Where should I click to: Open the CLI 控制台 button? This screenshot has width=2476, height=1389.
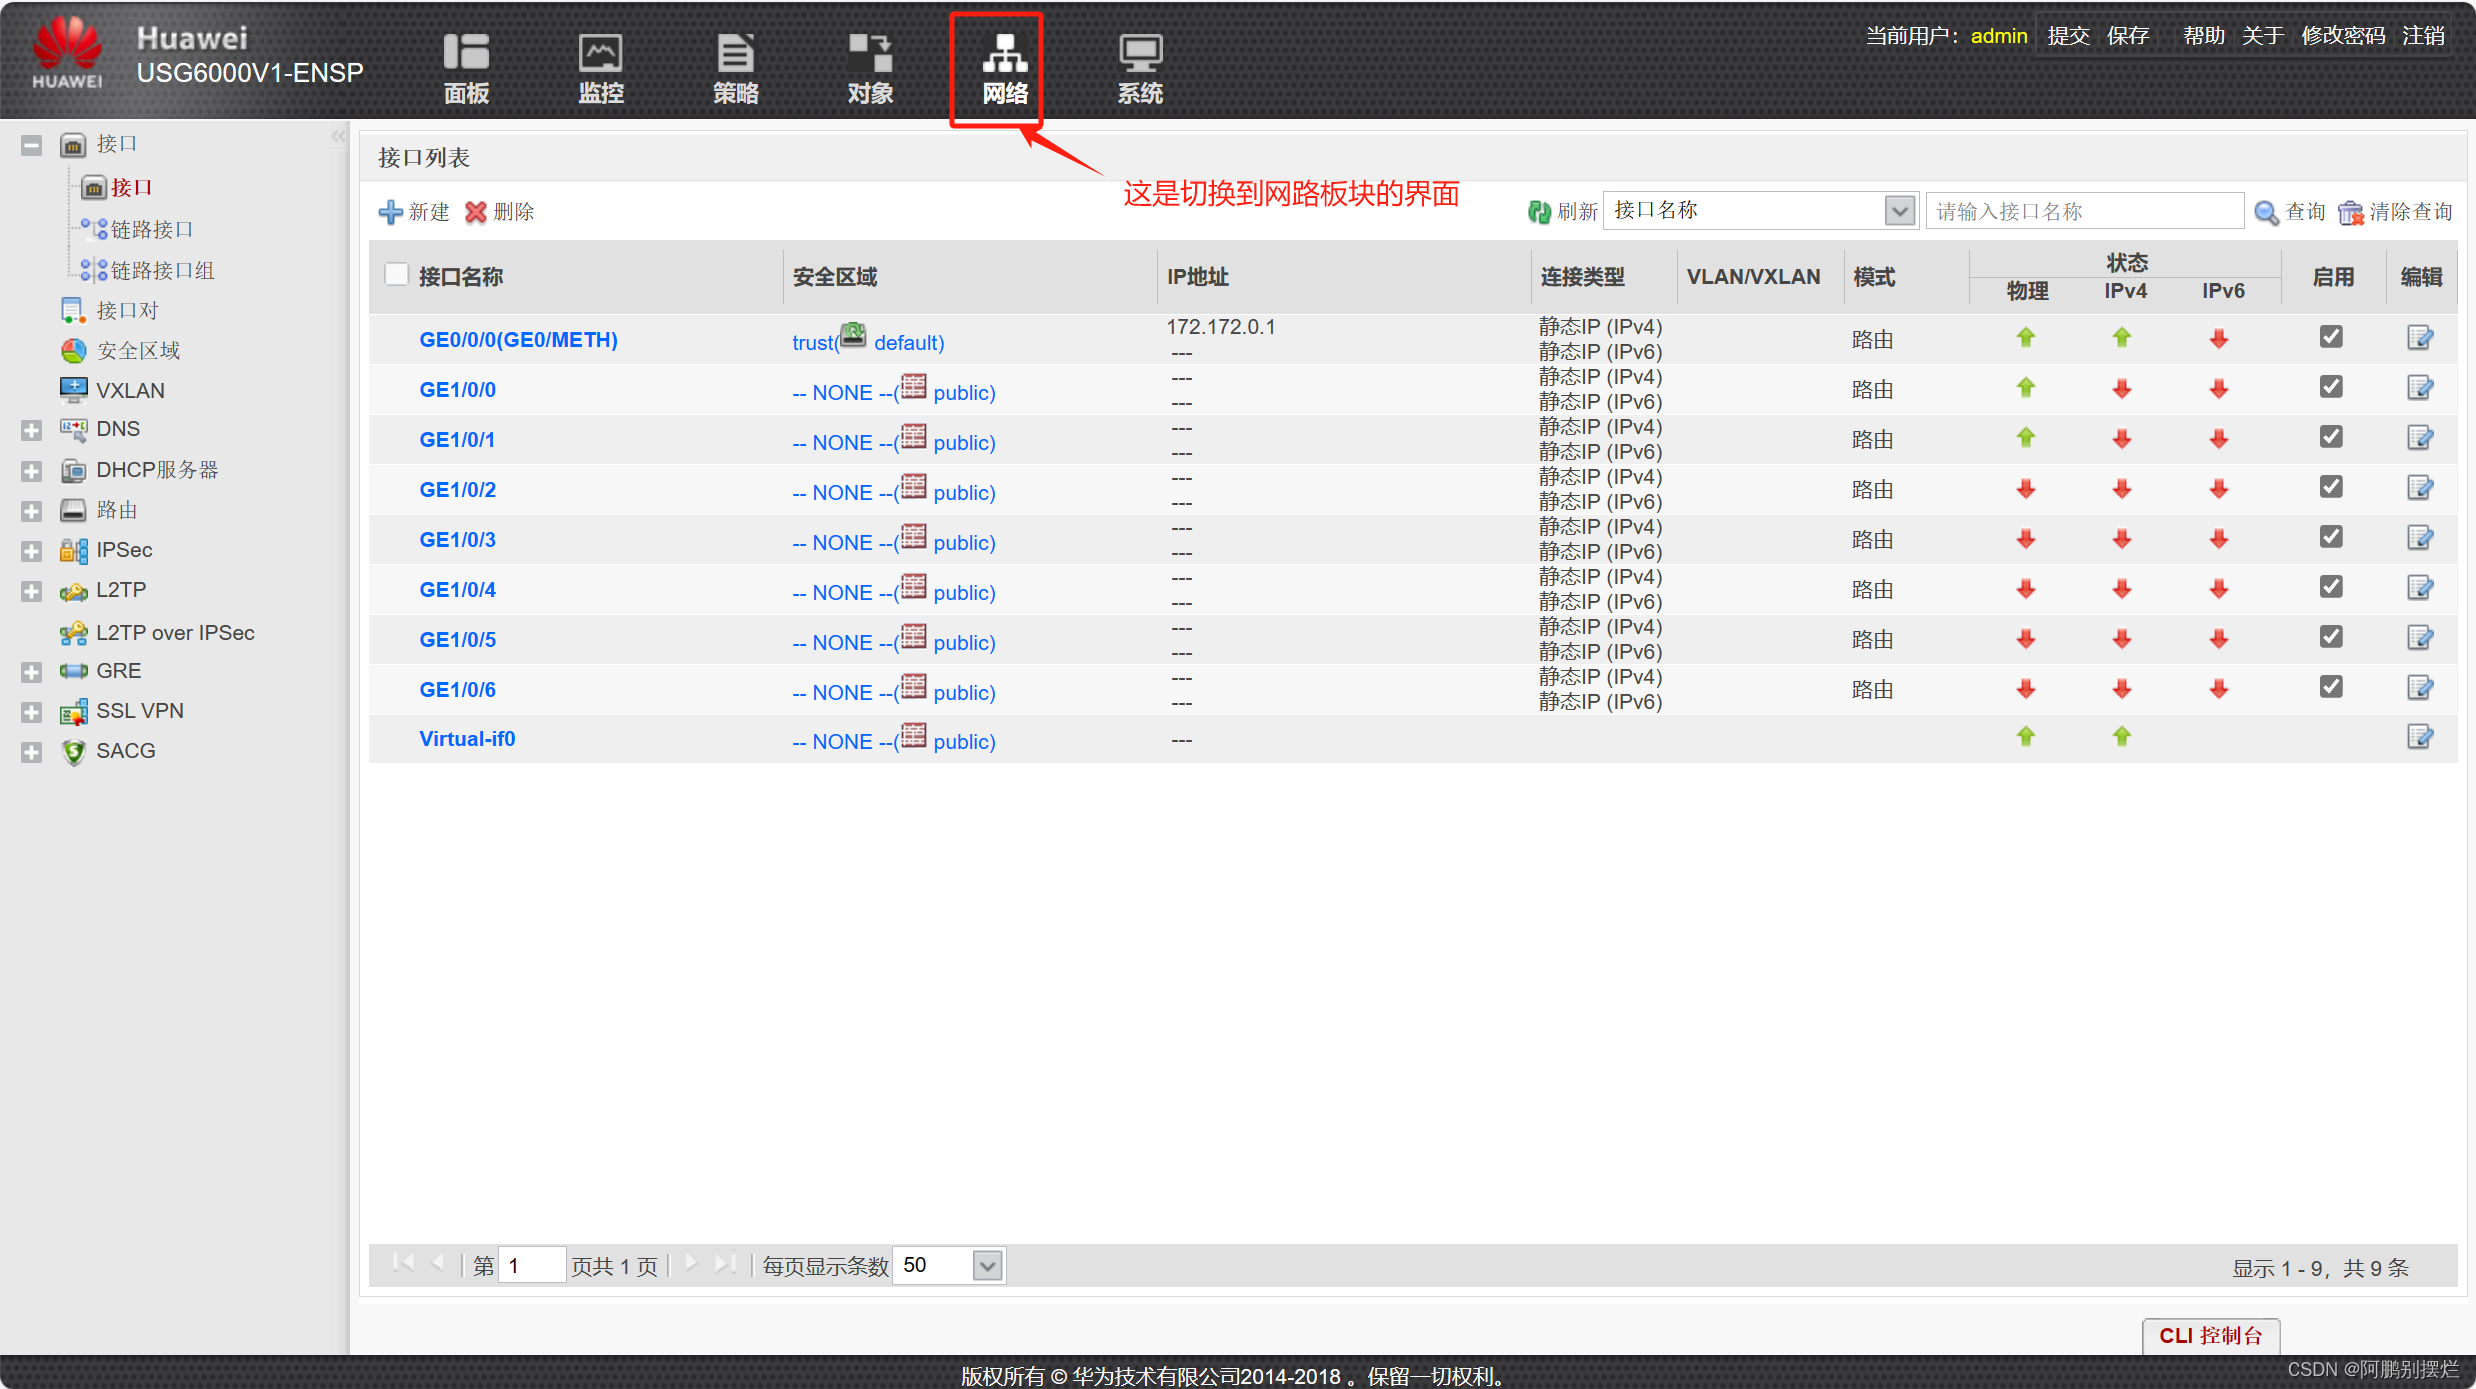[2210, 1336]
